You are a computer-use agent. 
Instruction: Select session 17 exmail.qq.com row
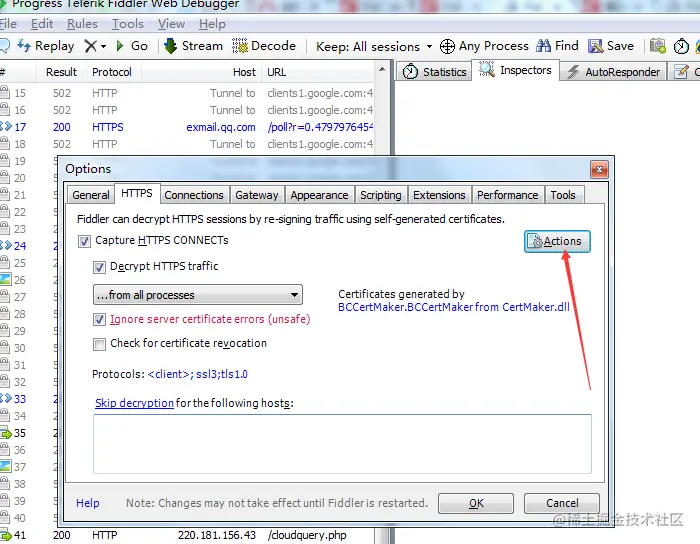coord(187,127)
